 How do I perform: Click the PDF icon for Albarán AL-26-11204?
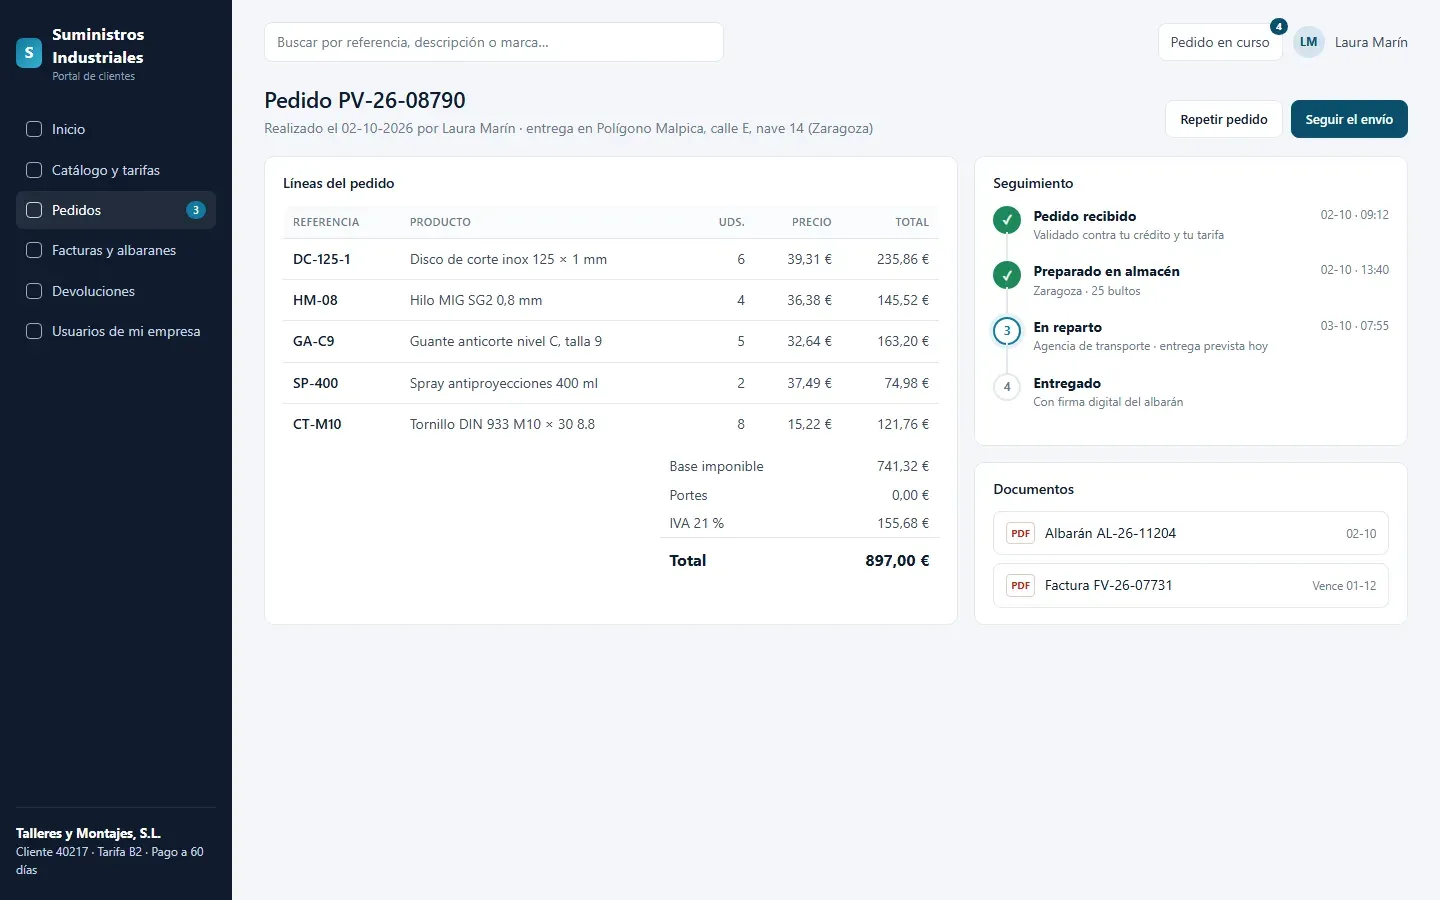point(1020,533)
